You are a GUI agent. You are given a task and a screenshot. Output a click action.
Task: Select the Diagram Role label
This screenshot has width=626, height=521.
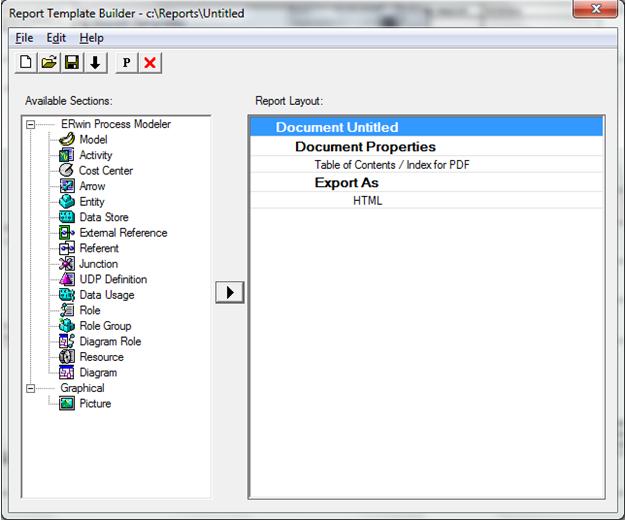point(110,341)
